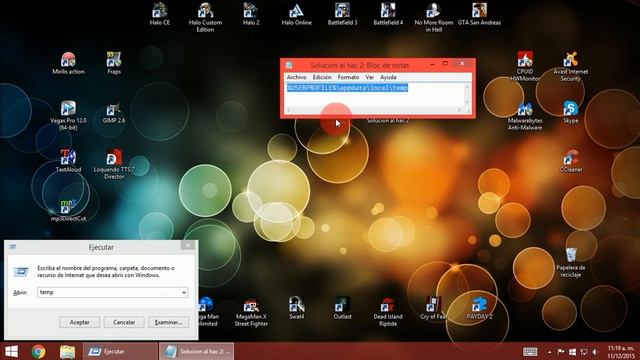Open the Halo CE desktop shortcut
This screenshot has width=640, height=360.
click(x=160, y=14)
